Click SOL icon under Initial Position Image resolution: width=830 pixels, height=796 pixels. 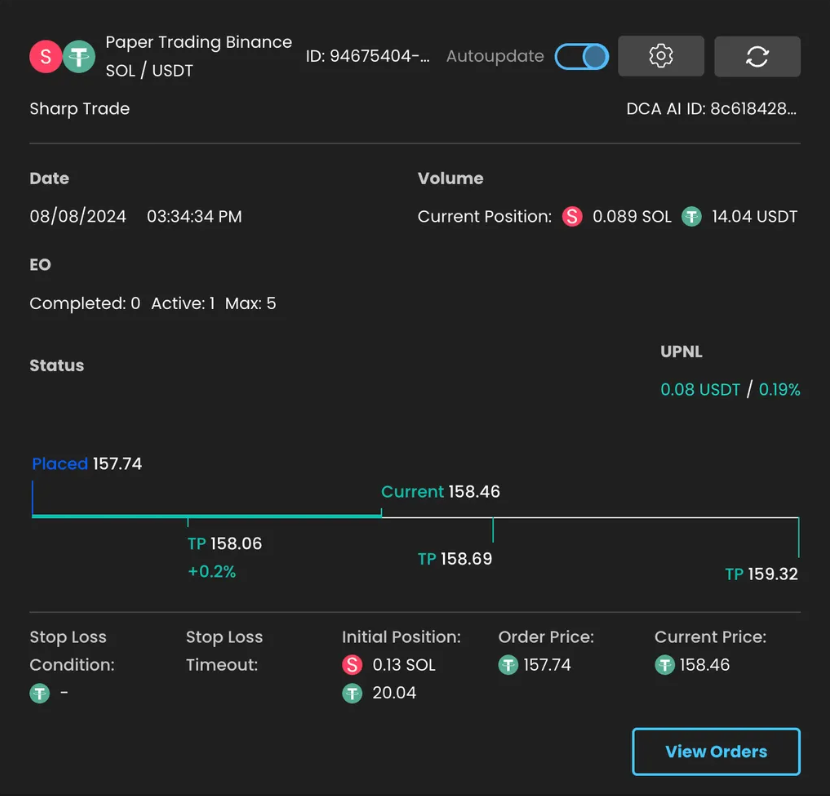(352, 665)
